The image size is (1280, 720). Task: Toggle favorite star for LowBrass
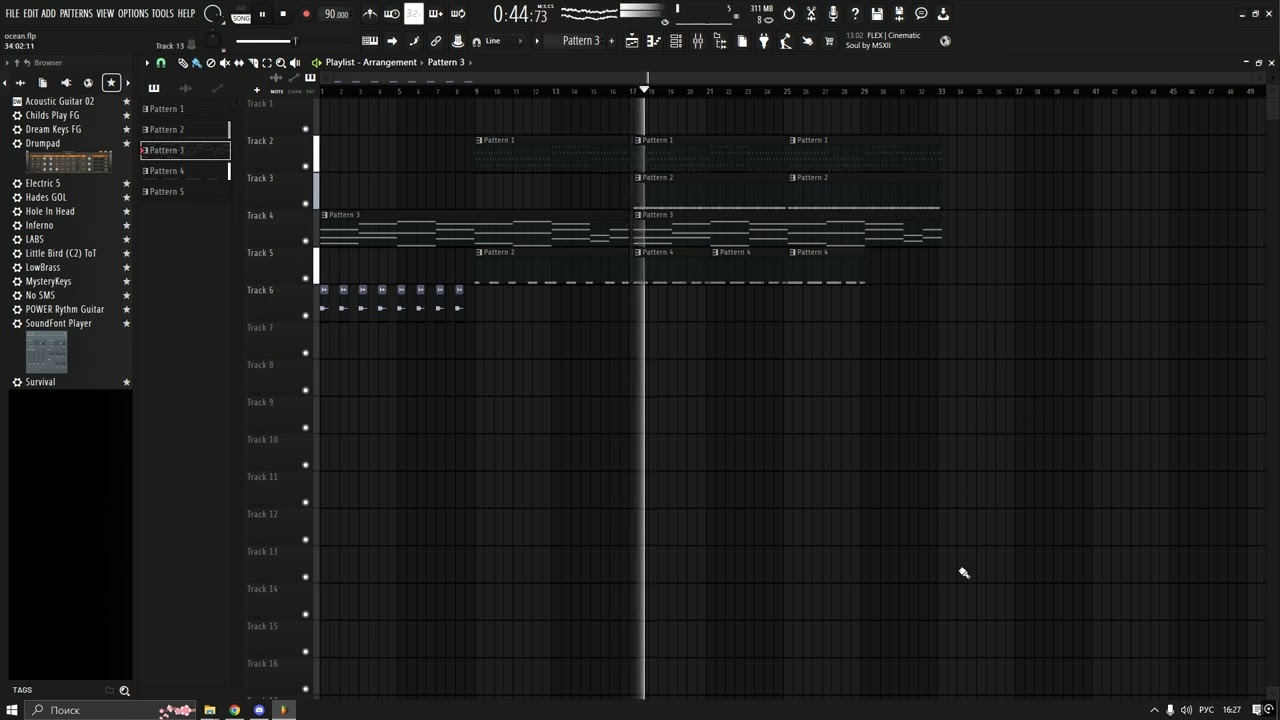[126, 267]
